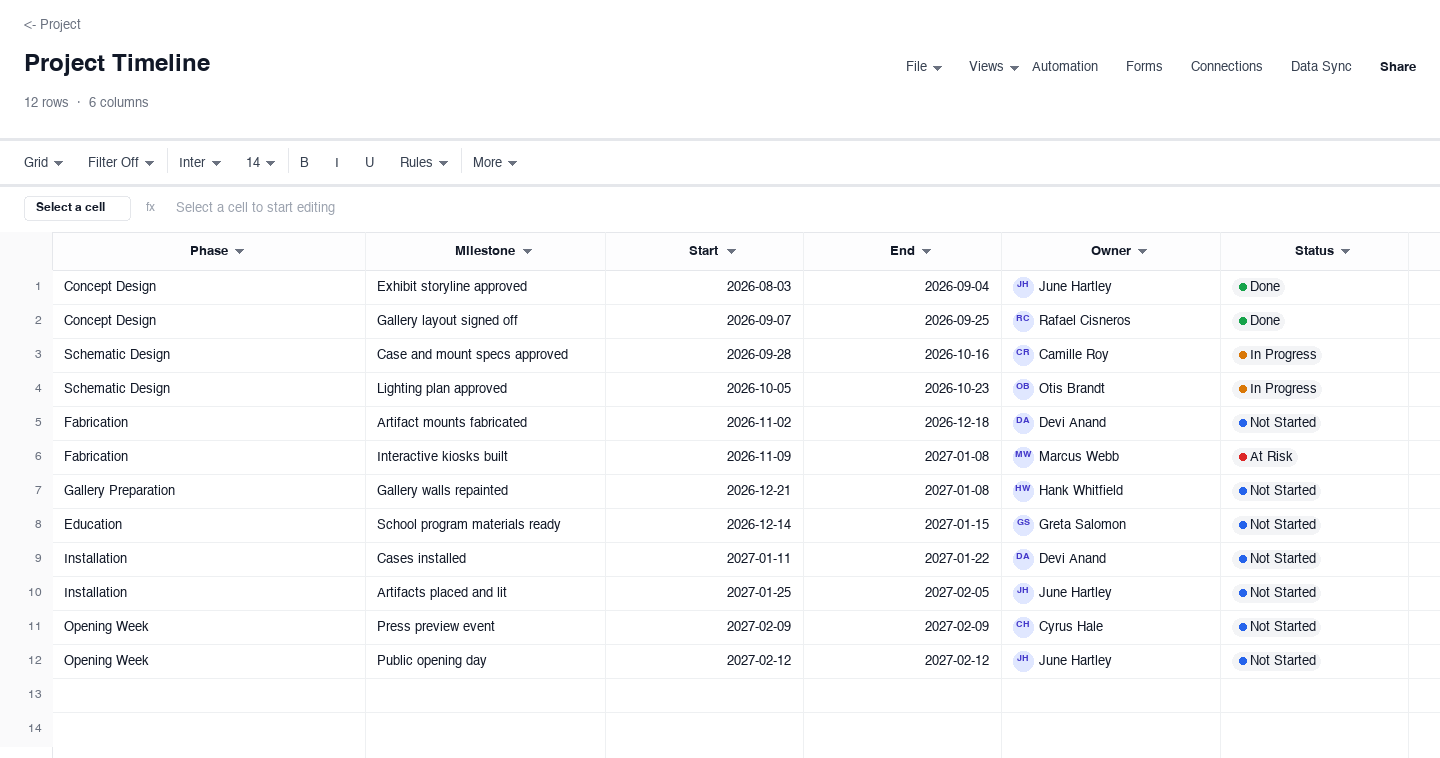Open the Forms menu item
Screen dimensions: 1440x758
(x=1144, y=67)
